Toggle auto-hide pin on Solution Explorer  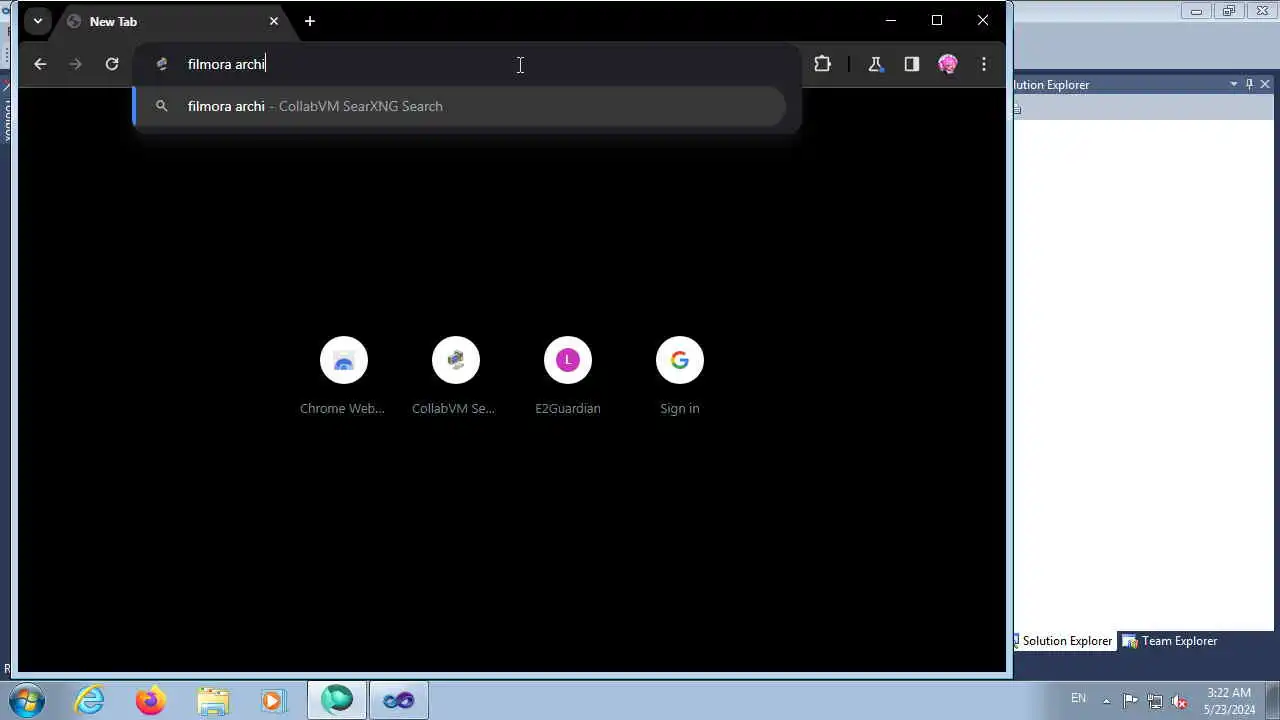pos(1249,84)
